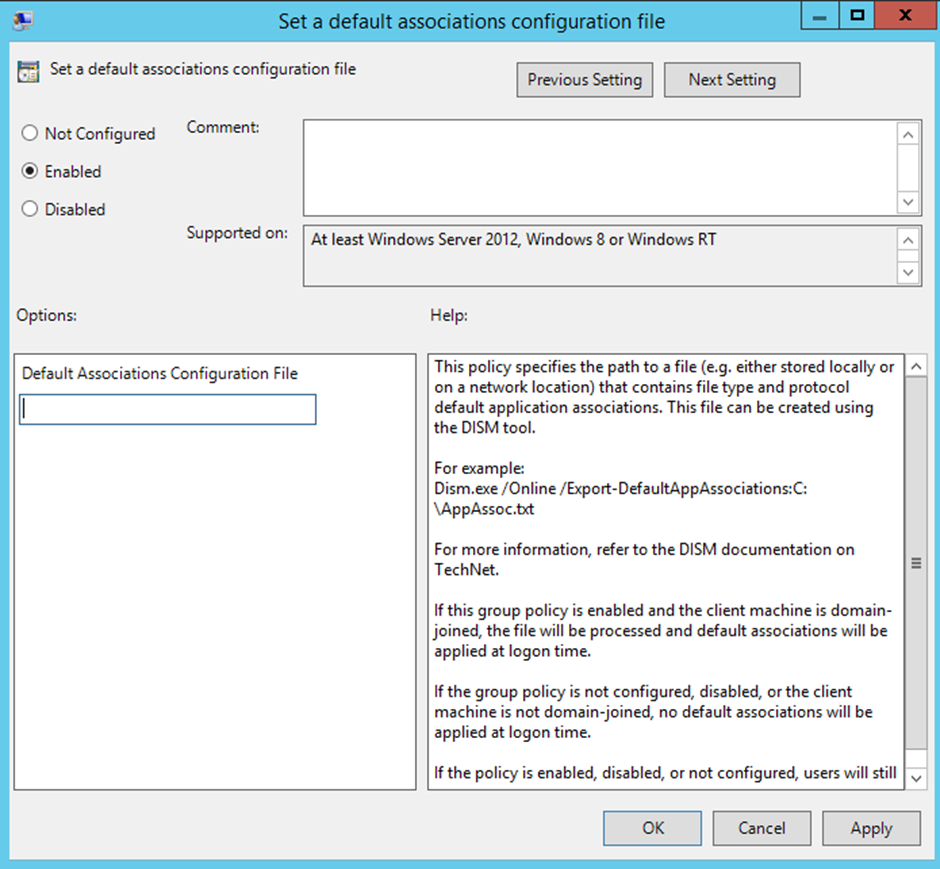The height and width of the screenshot is (869, 940).
Task: Minimize the policy dialog window
Action: click(820, 16)
